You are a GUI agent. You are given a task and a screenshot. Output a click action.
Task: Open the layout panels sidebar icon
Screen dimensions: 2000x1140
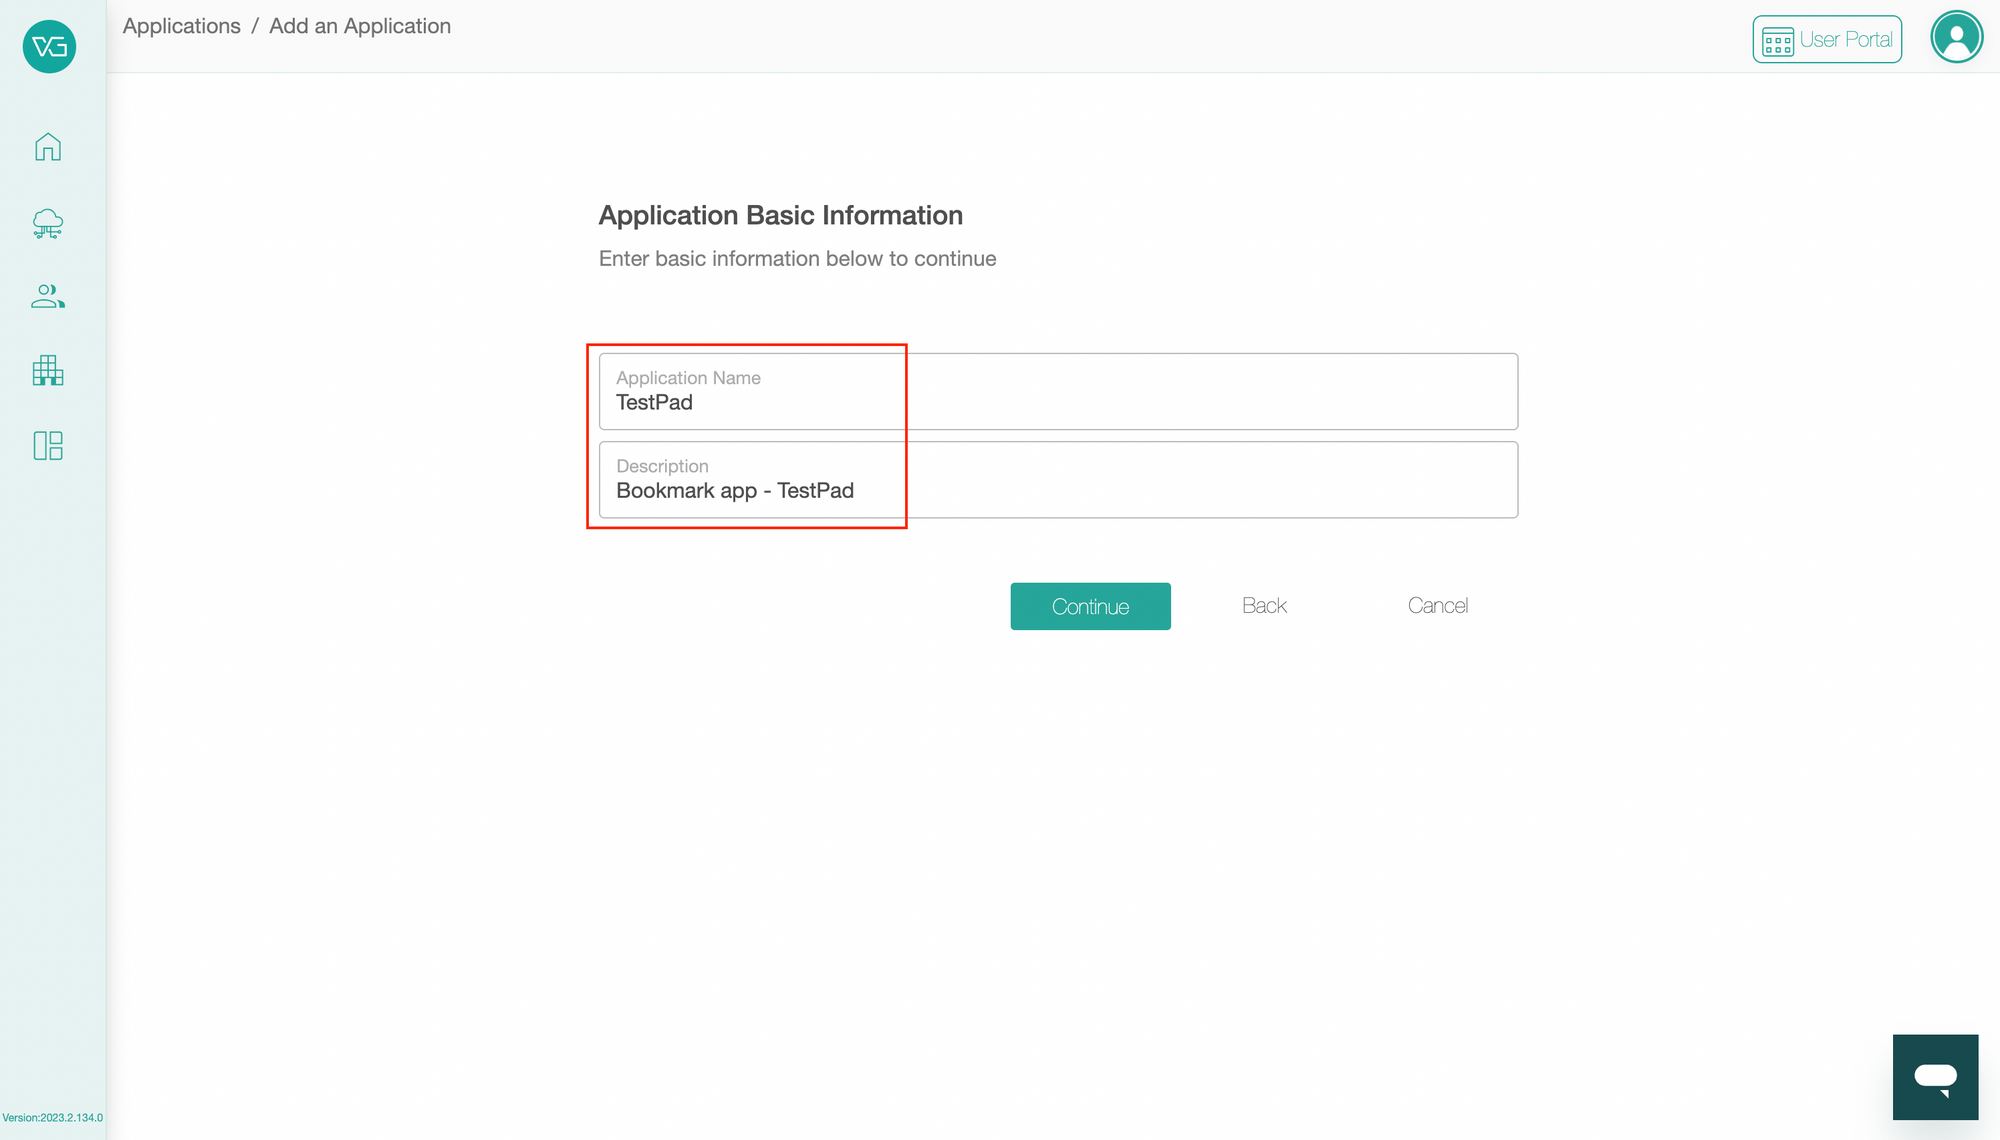(x=48, y=445)
